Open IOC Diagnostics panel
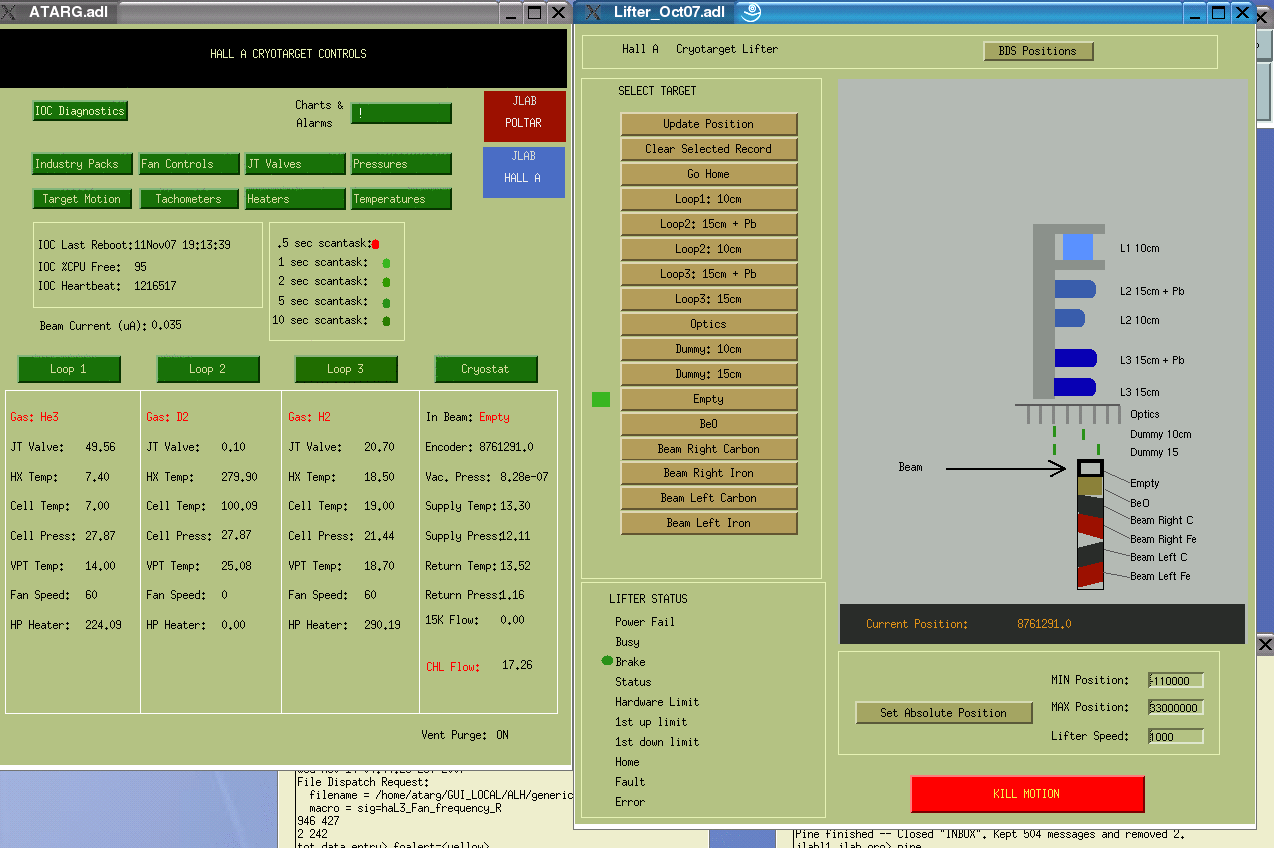Image resolution: width=1274 pixels, height=848 pixels. pyautogui.click(x=80, y=111)
